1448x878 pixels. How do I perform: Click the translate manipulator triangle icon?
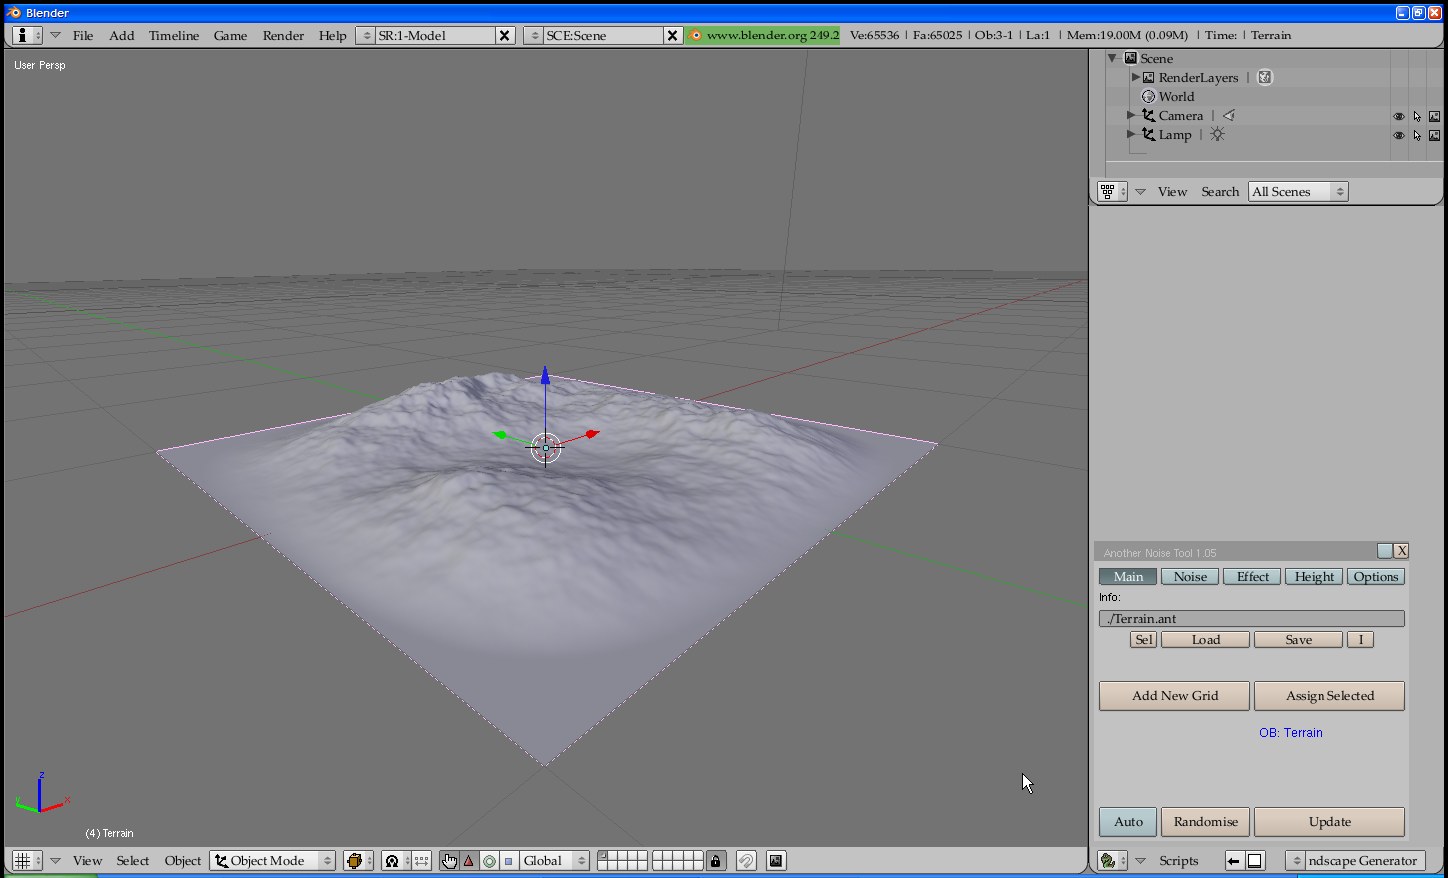pyautogui.click(x=469, y=861)
